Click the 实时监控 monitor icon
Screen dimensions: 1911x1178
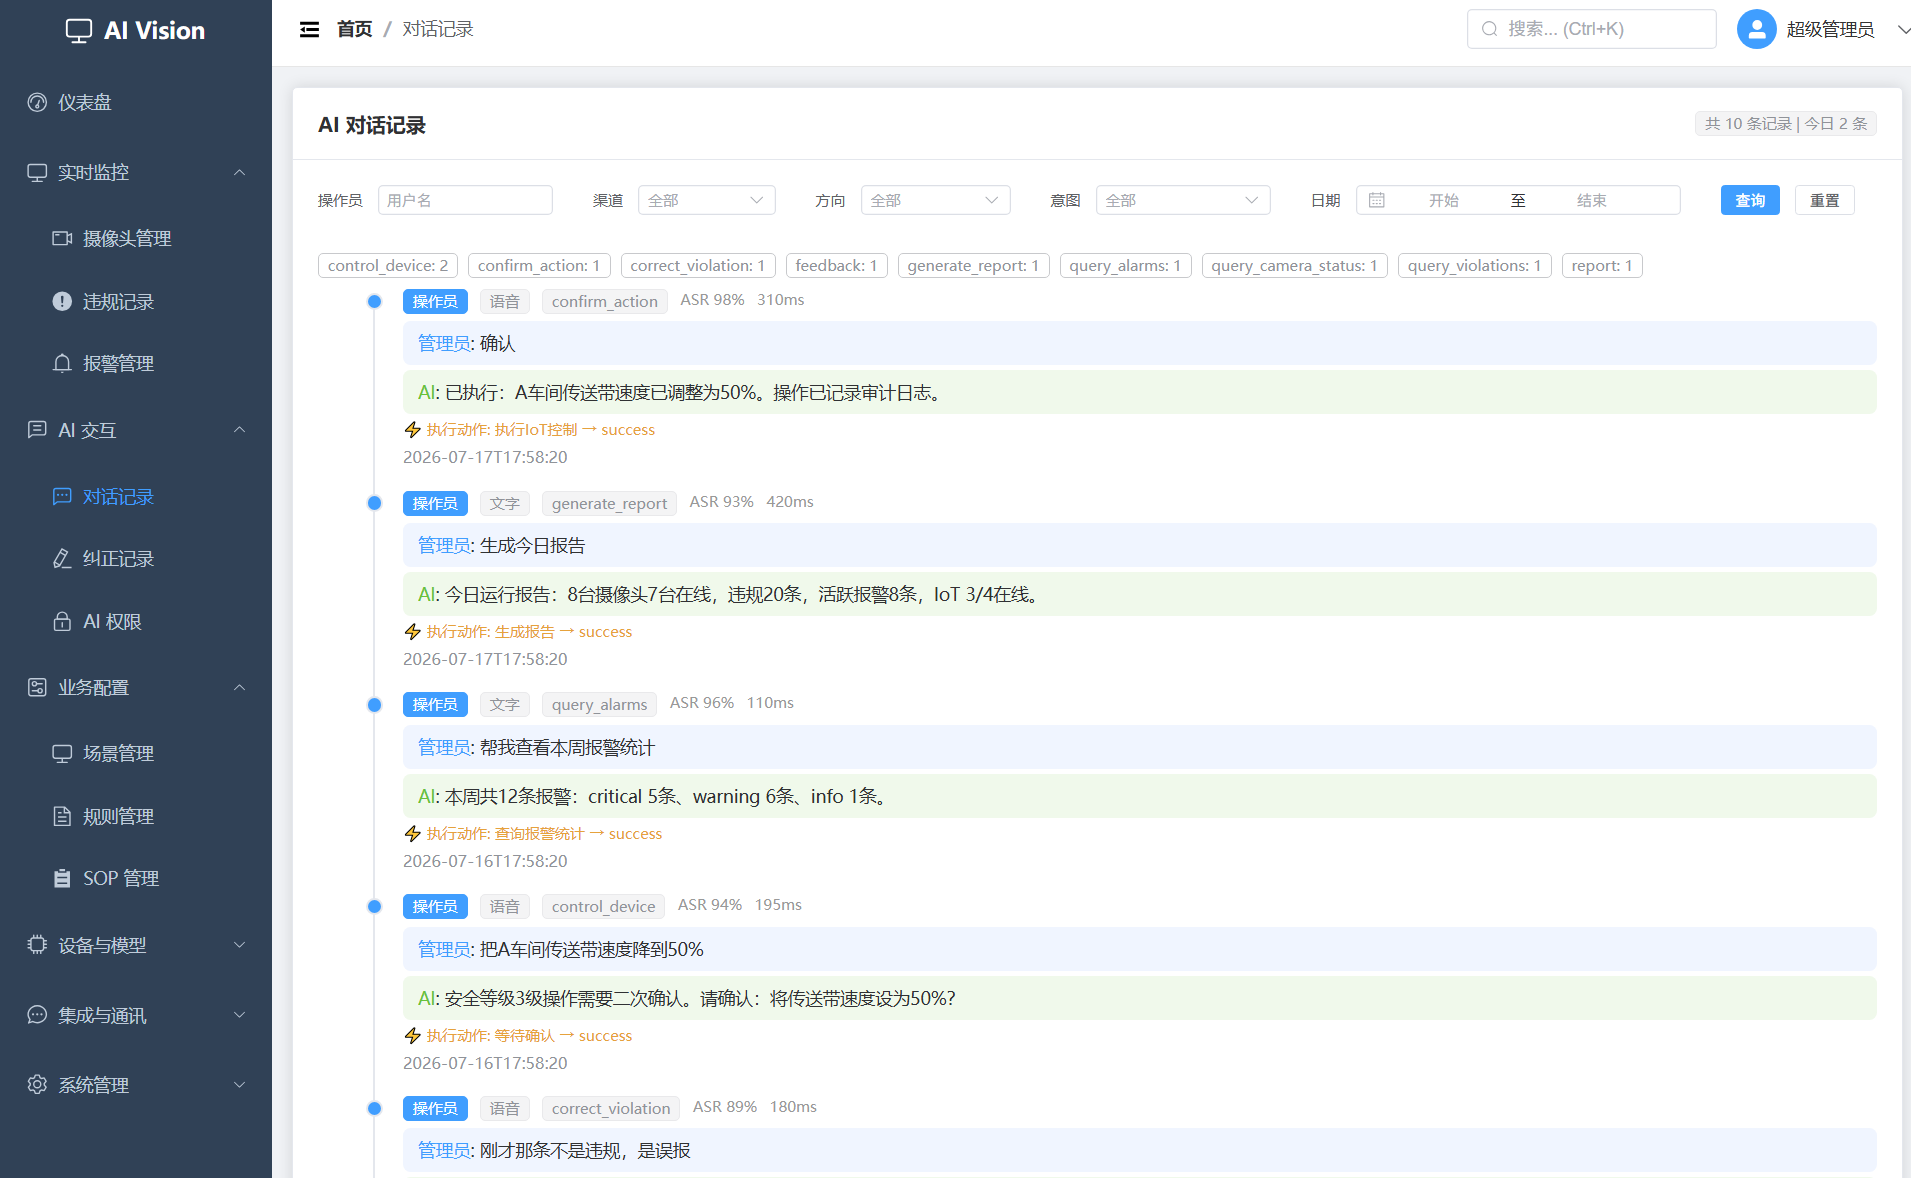point(37,172)
